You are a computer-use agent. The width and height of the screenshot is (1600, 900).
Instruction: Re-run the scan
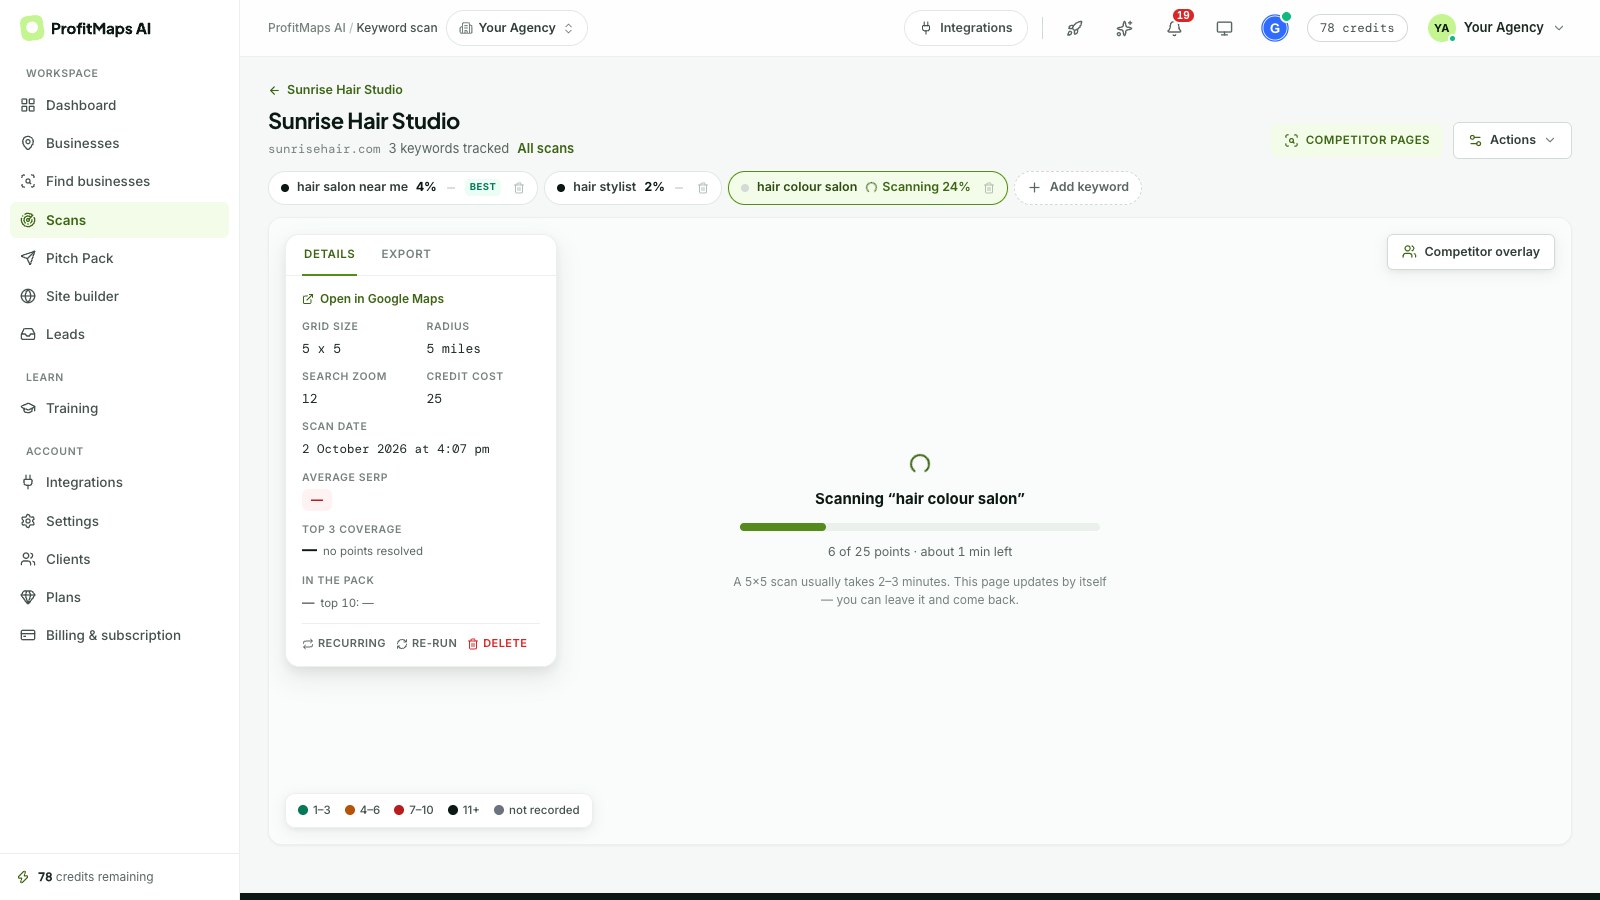click(x=427, y=644)
